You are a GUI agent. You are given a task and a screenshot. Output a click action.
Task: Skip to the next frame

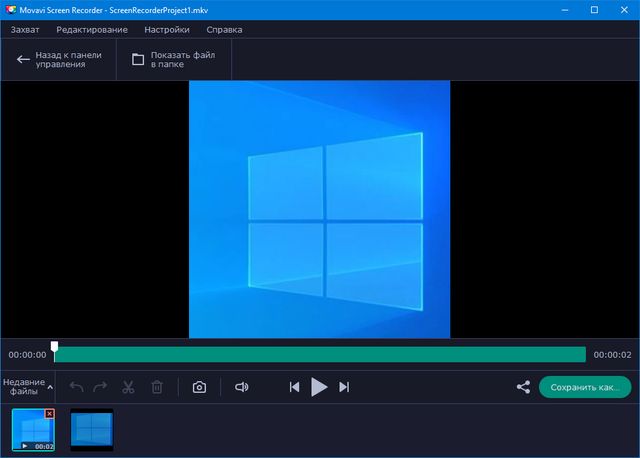coord(344,387)
